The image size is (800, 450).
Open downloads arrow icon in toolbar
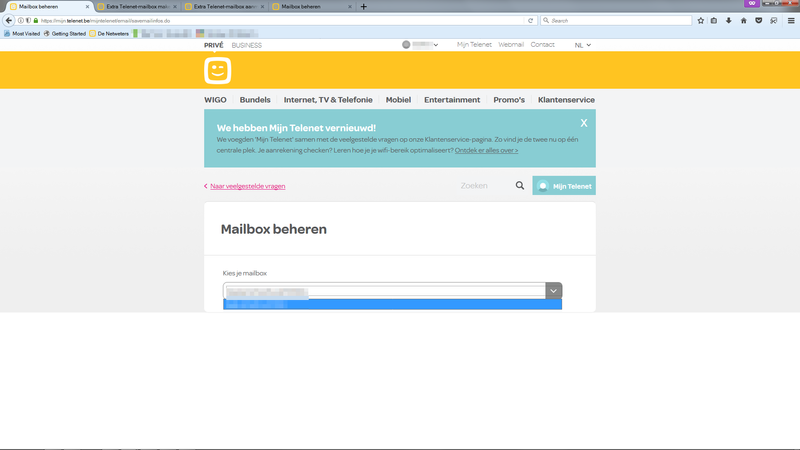coord(729,21)
